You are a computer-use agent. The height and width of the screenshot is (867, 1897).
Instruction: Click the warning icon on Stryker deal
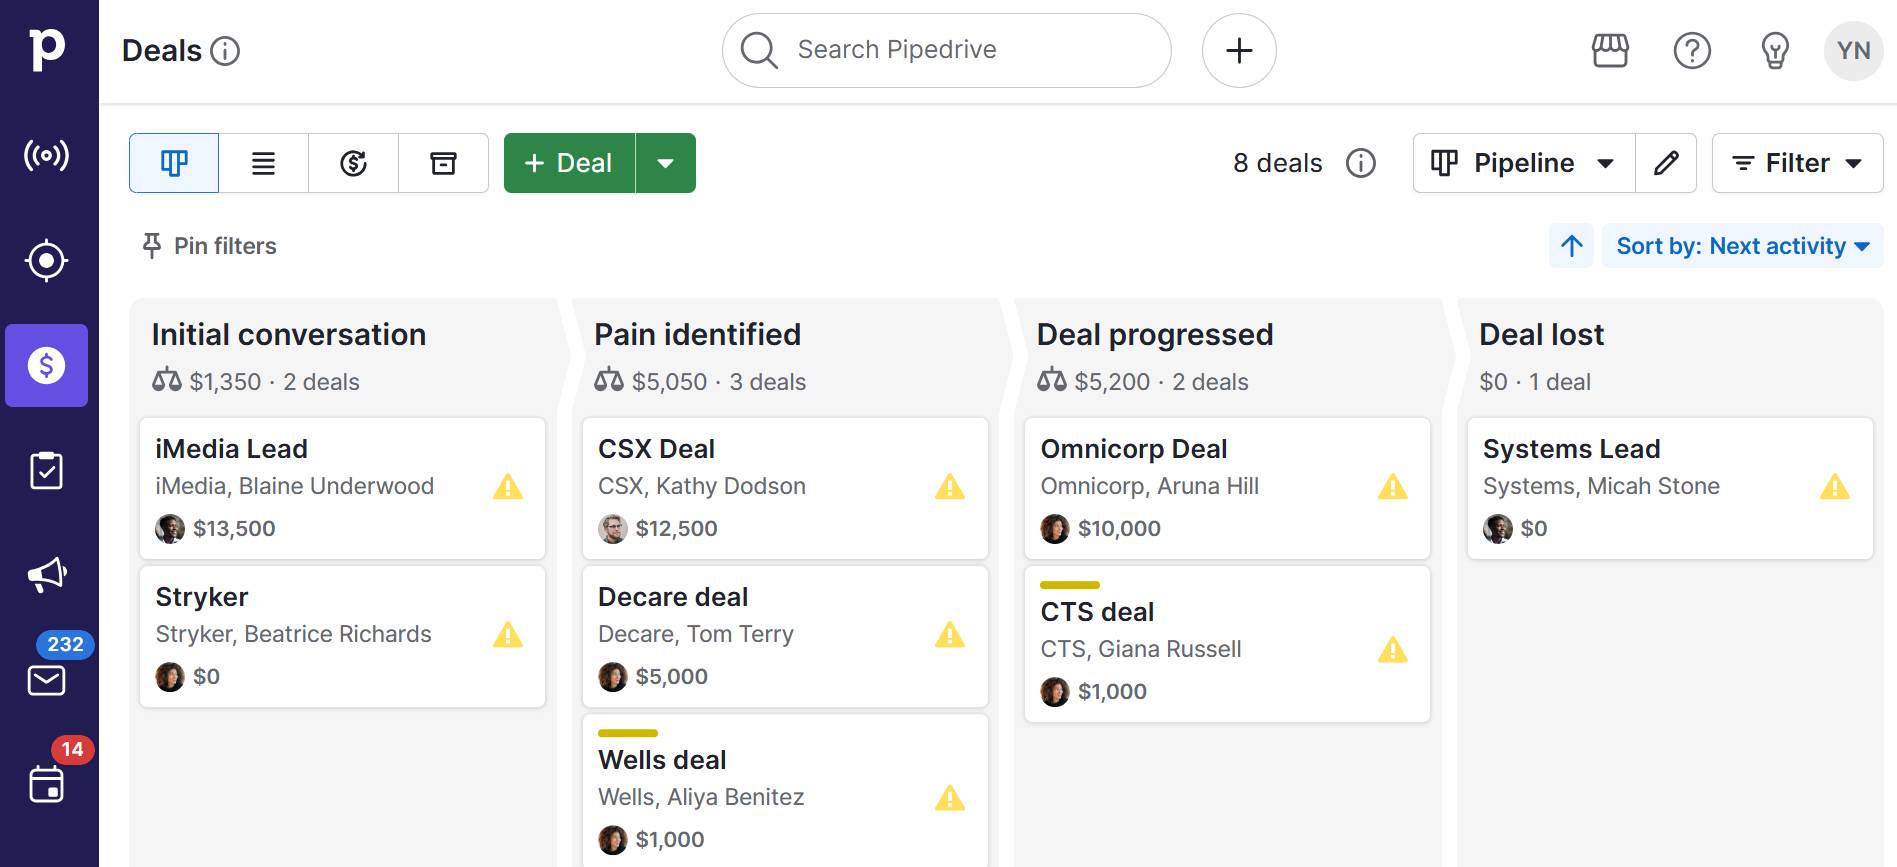[x=508, y=635]
